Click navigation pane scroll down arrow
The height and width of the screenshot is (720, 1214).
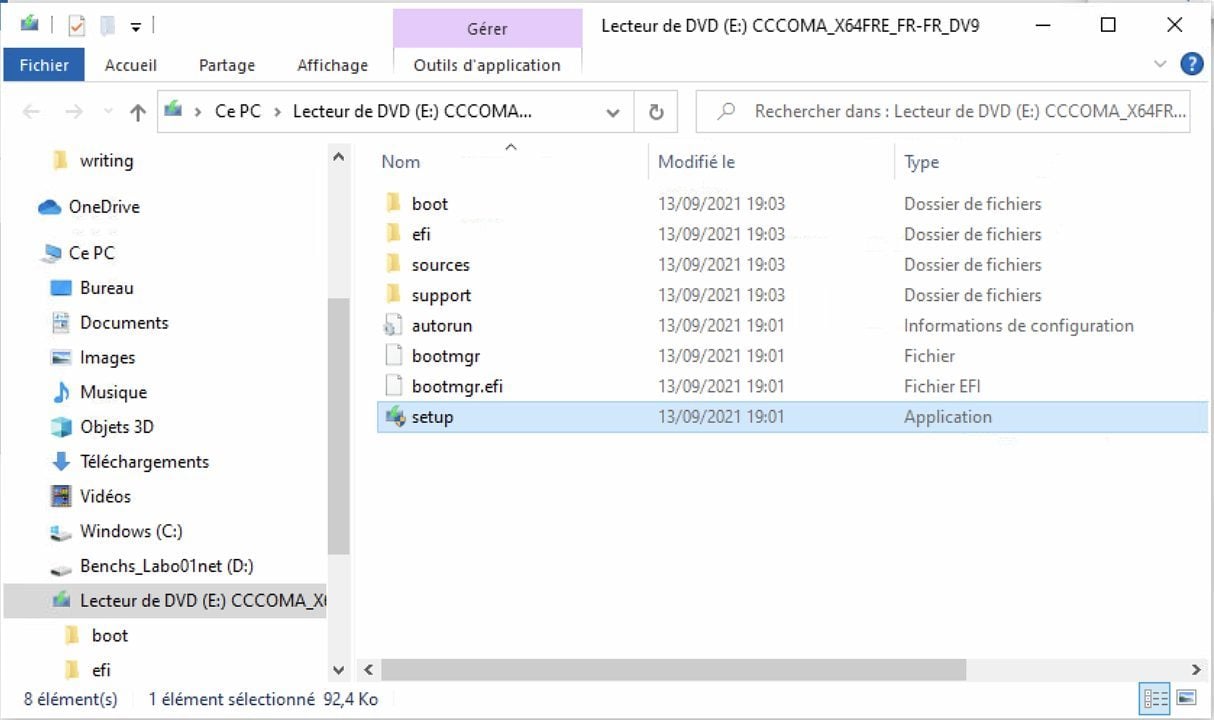tap(338, 670)
